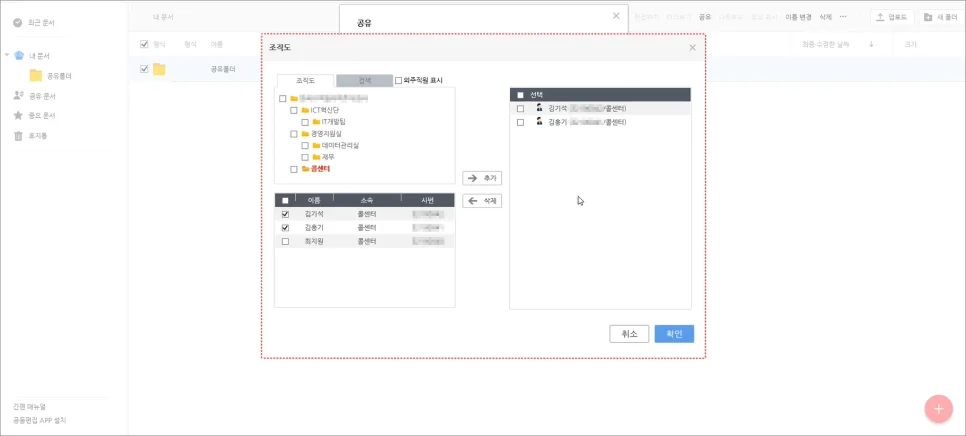Click the 공유폴더 folder icon in sidebar tree
The height and width of the screenshot is (436, 966).
(36, 76)
